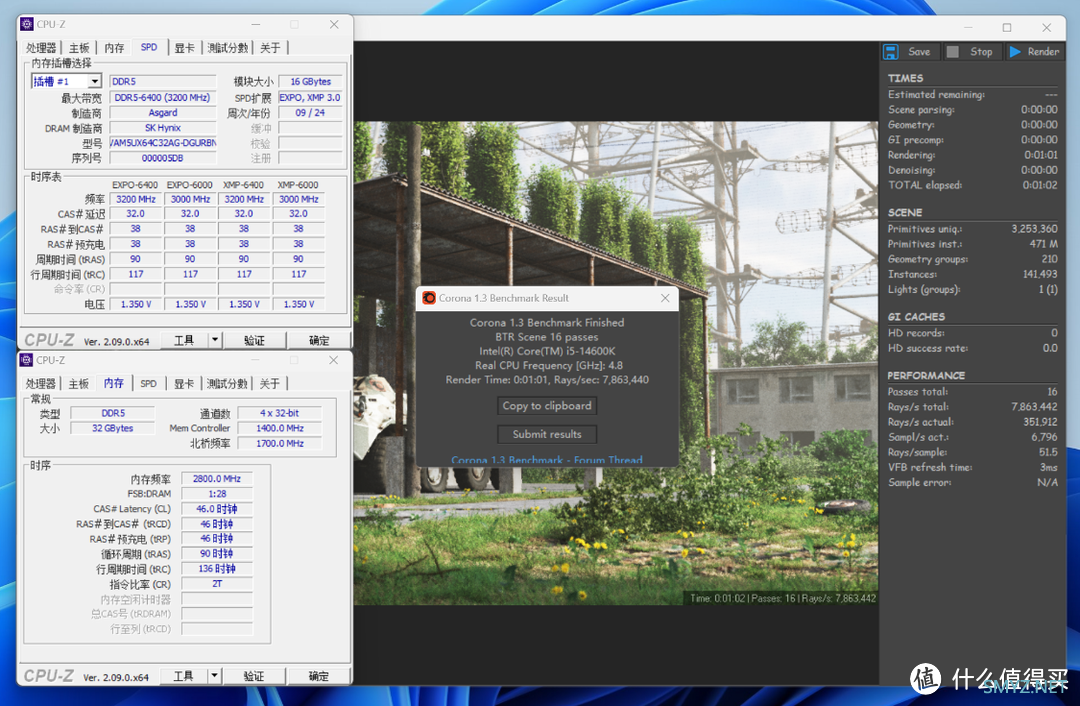Click the 工具 button in the memory CPU-Z window
The width and height of the screenshot is (1080, 706).
[184, 676]
